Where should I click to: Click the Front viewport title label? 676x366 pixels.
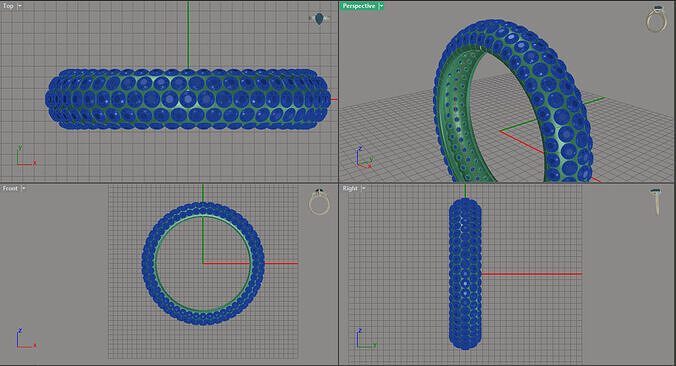[10, 188]
